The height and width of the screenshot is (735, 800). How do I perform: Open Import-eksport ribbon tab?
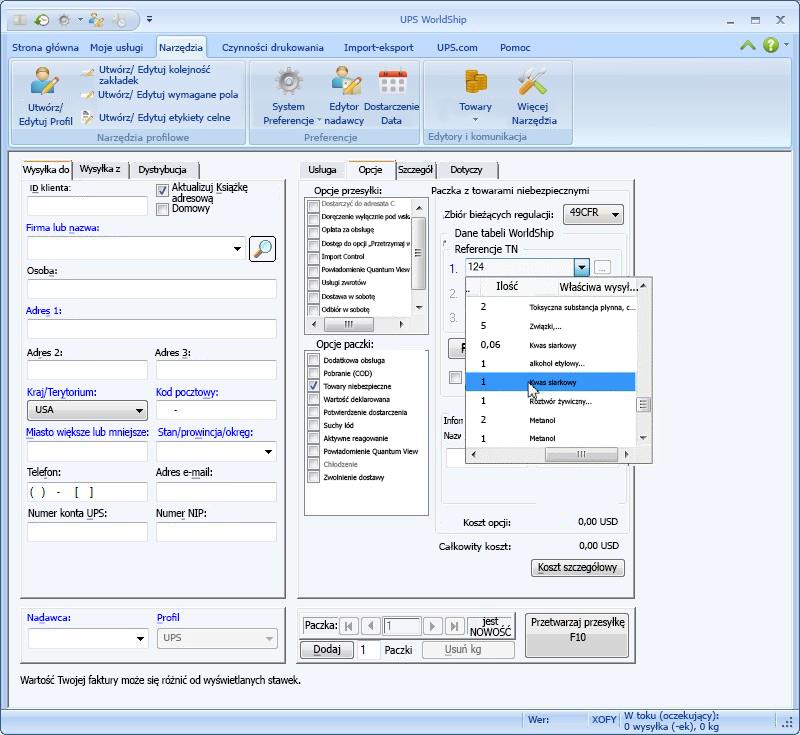pos(379,47)
